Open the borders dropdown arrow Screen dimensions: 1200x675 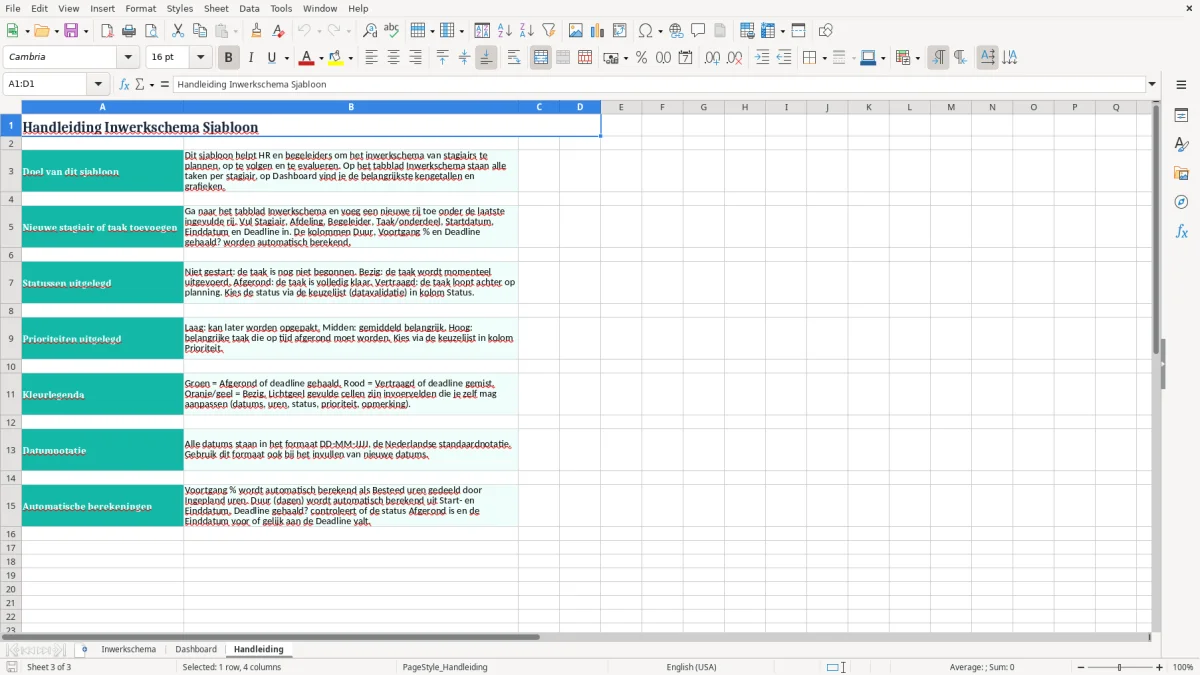click(823, 58)
